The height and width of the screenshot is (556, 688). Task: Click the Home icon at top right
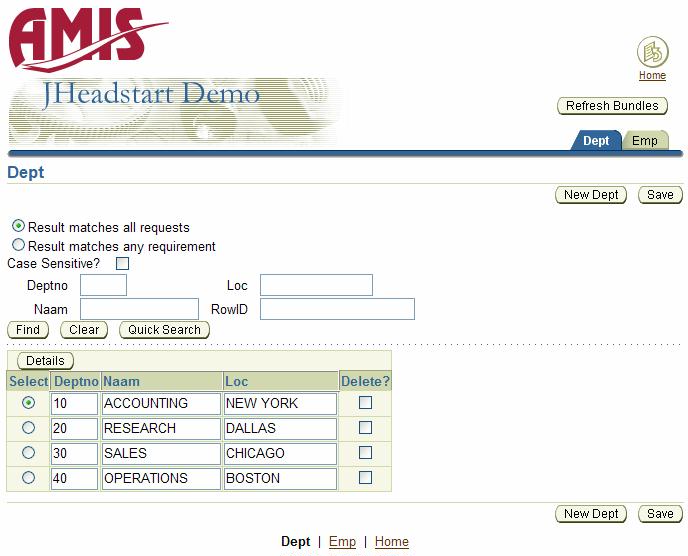coord(652,52)
